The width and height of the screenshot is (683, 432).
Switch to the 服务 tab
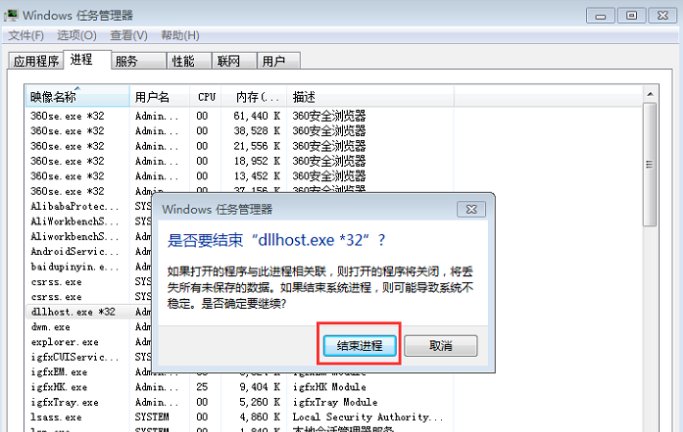(139, 61)
